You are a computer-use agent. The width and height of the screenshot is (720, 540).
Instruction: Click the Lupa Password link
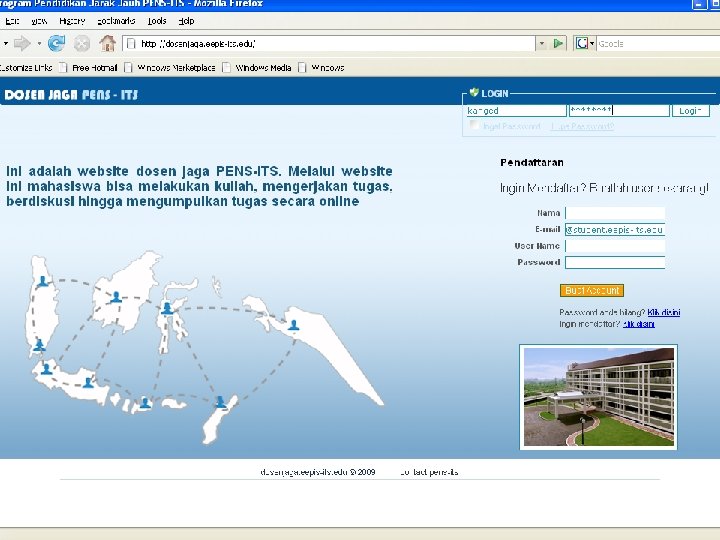(x=582, y=126)
